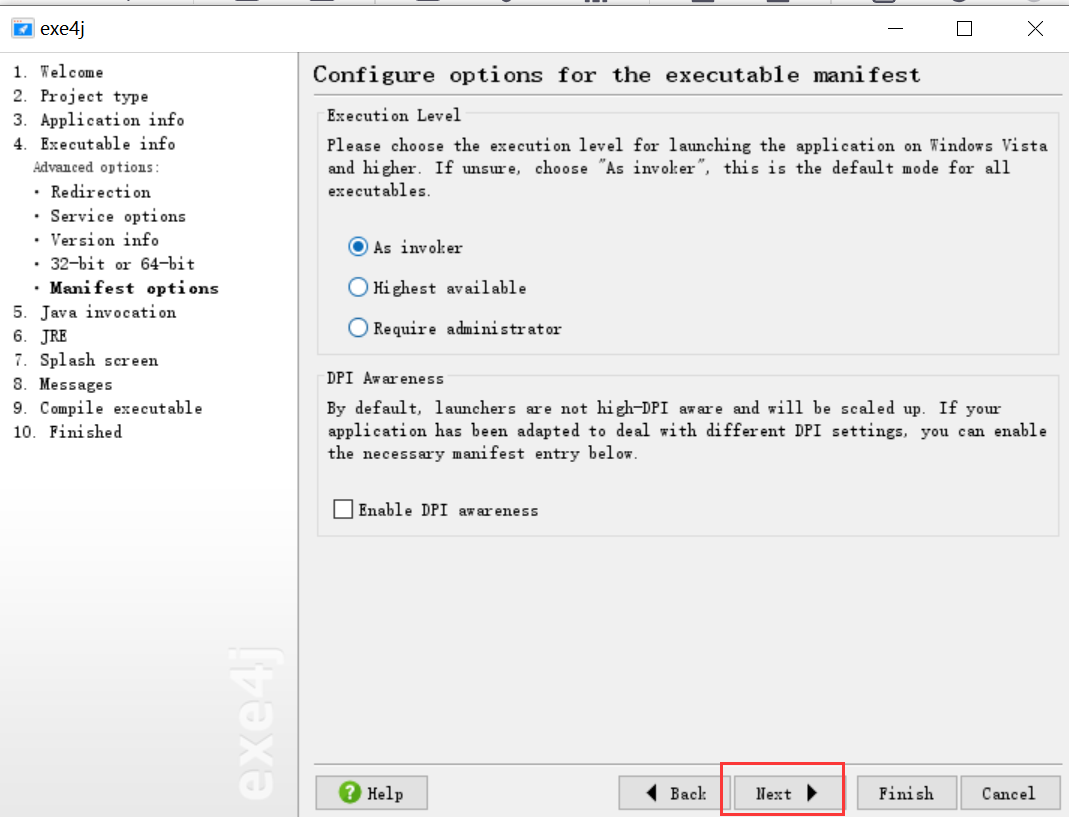
Task: Jump to the 'Java invocation' step
Action: point(107,312)
